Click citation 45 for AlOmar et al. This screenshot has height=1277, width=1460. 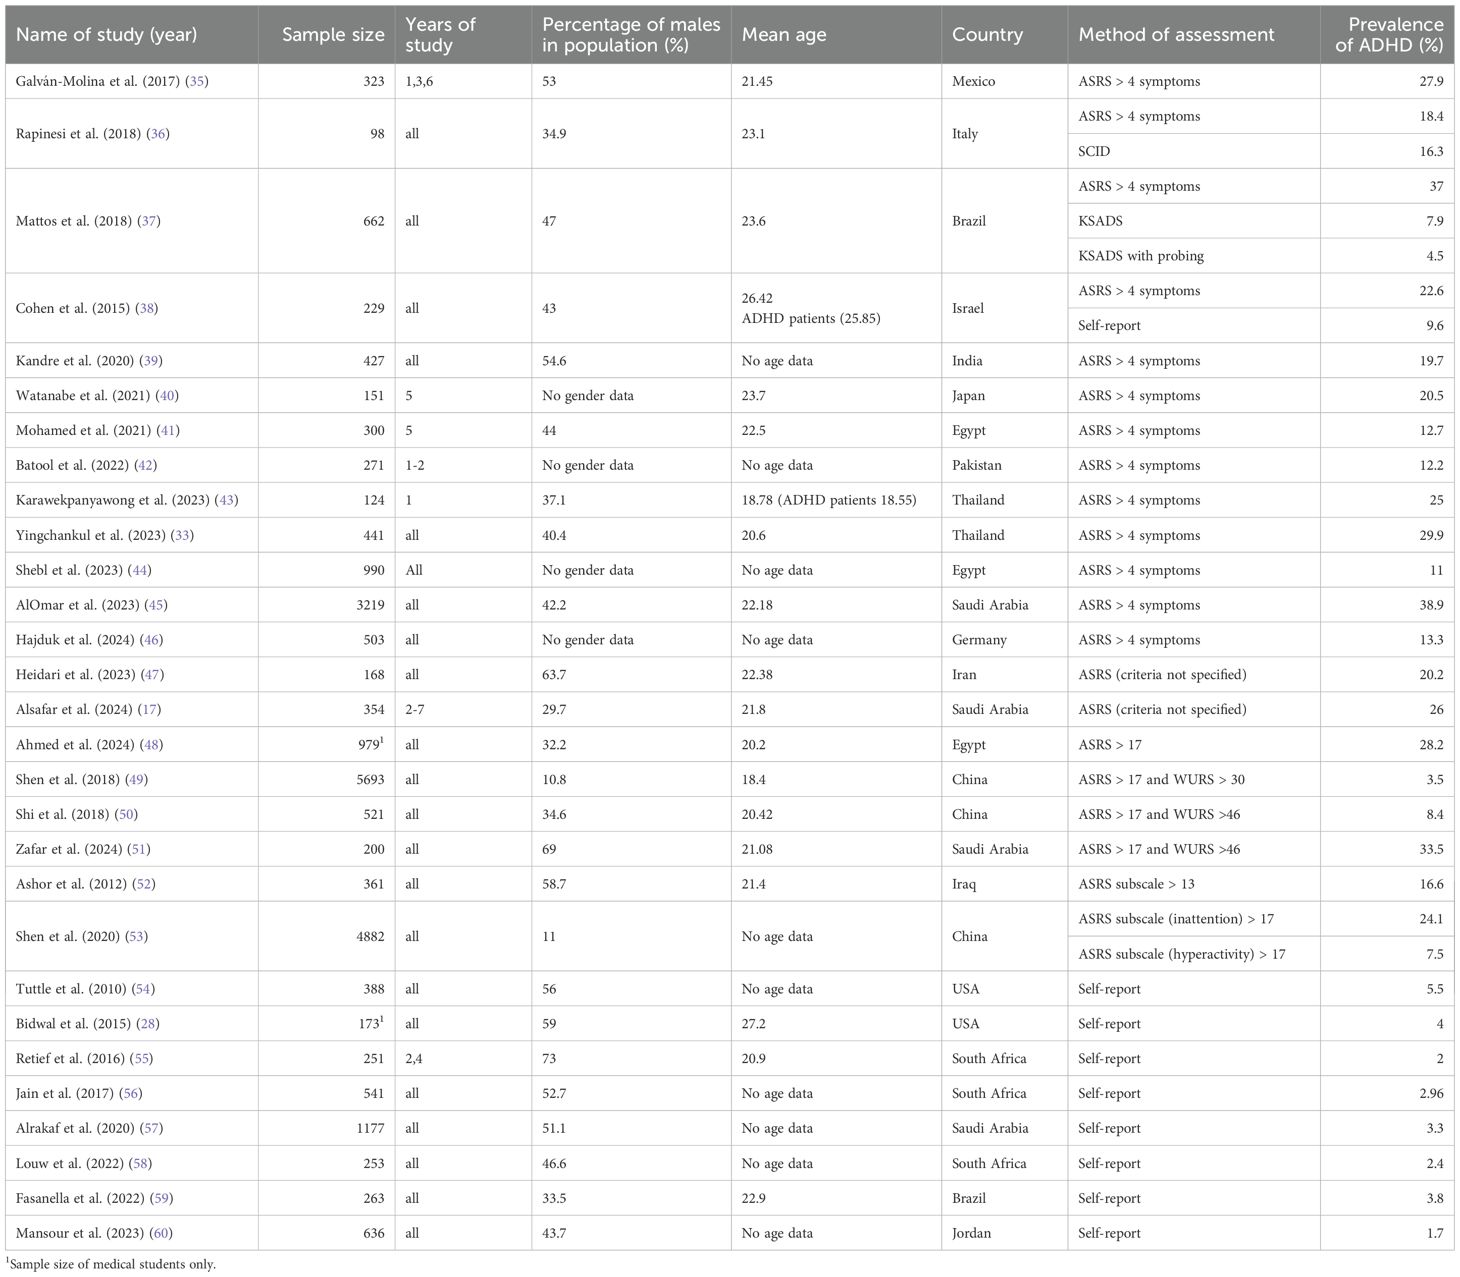[x=156, y=605]
